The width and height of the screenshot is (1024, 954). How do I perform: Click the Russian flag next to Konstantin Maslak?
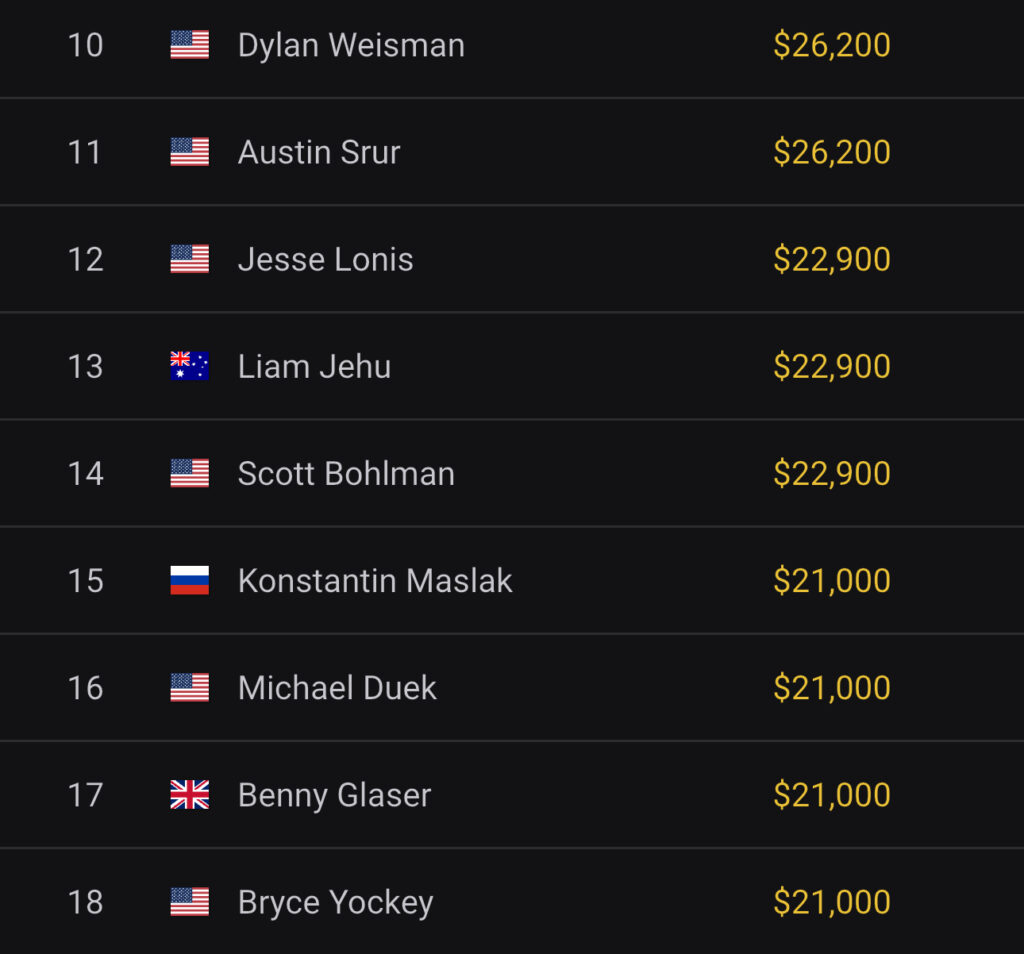[x=189, y=580]
